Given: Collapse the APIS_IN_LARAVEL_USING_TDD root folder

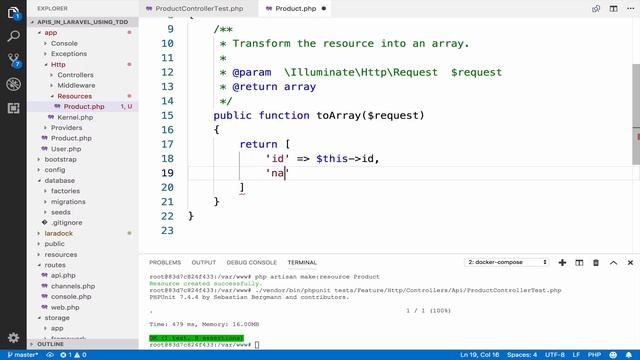Looking at the screenshot, I should (82, 22).
